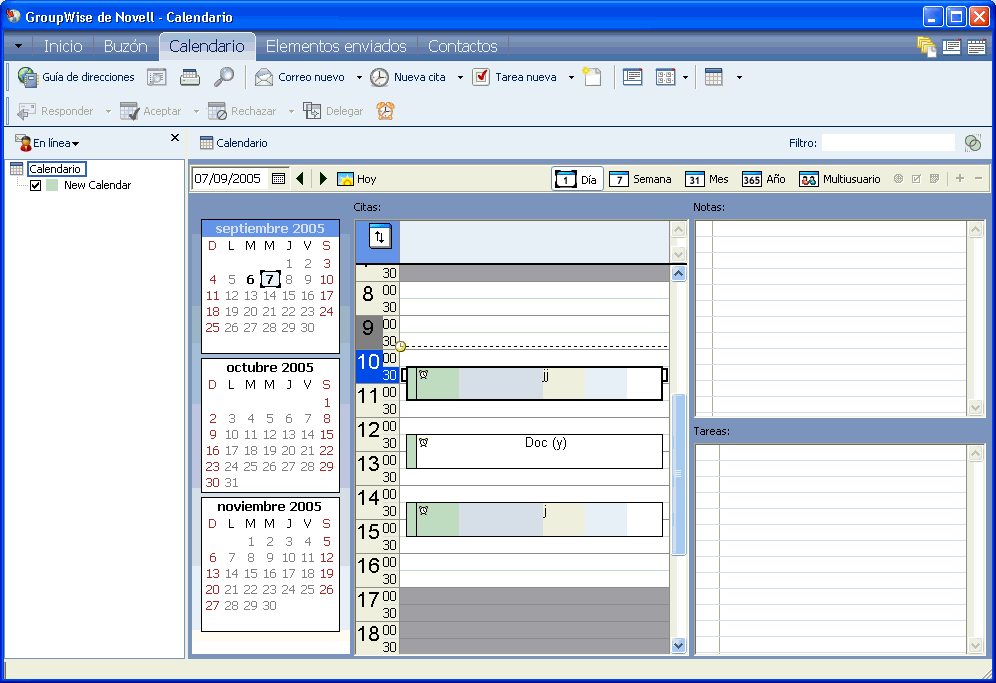Click the green New Calendar color swatch
This screenshot has height=683, width=996.
point(52,185)
